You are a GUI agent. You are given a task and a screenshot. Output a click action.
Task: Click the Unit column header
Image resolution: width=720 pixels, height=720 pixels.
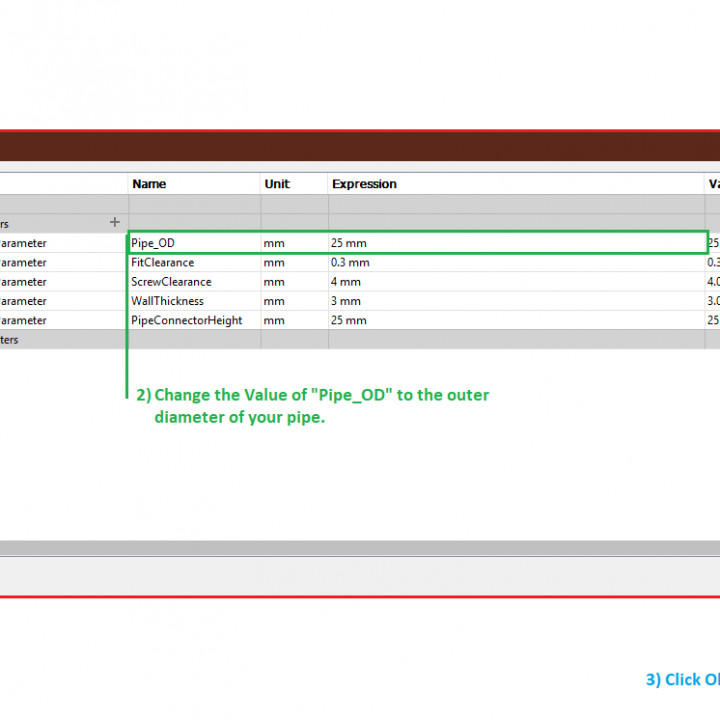click(x=277, y=184)
